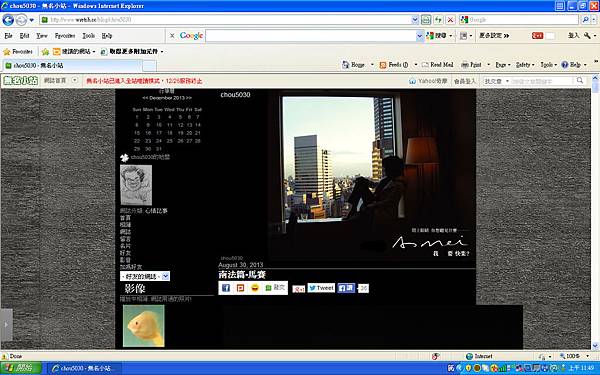The image size is (600, 375).
Task: Open the Safety dropdown in the command bar
Action: [x=525, y=65]
